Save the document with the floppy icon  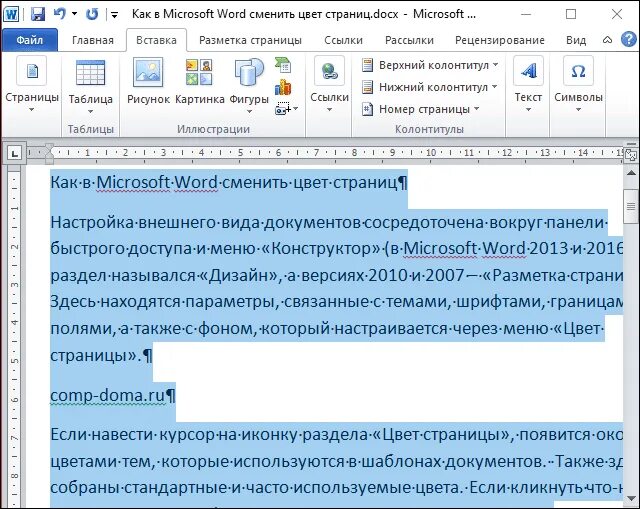pyautogui.click(x=38, y=14)
